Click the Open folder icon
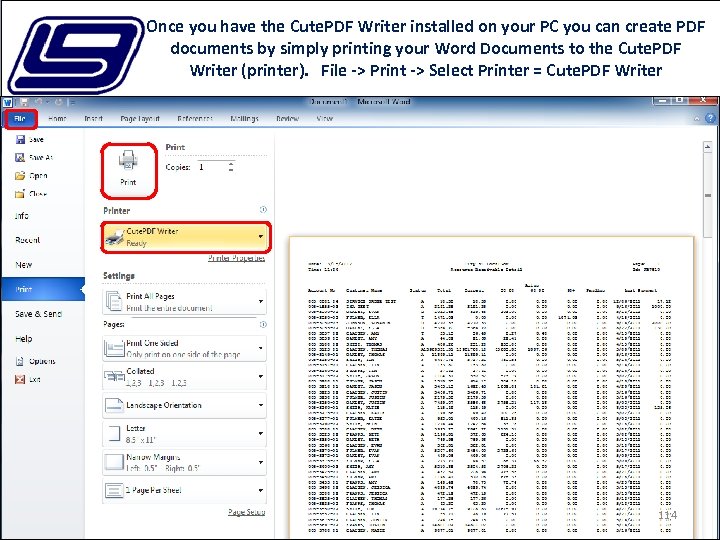Image resolution: width=720 pixels, height=540 pixels. point(20,176)
